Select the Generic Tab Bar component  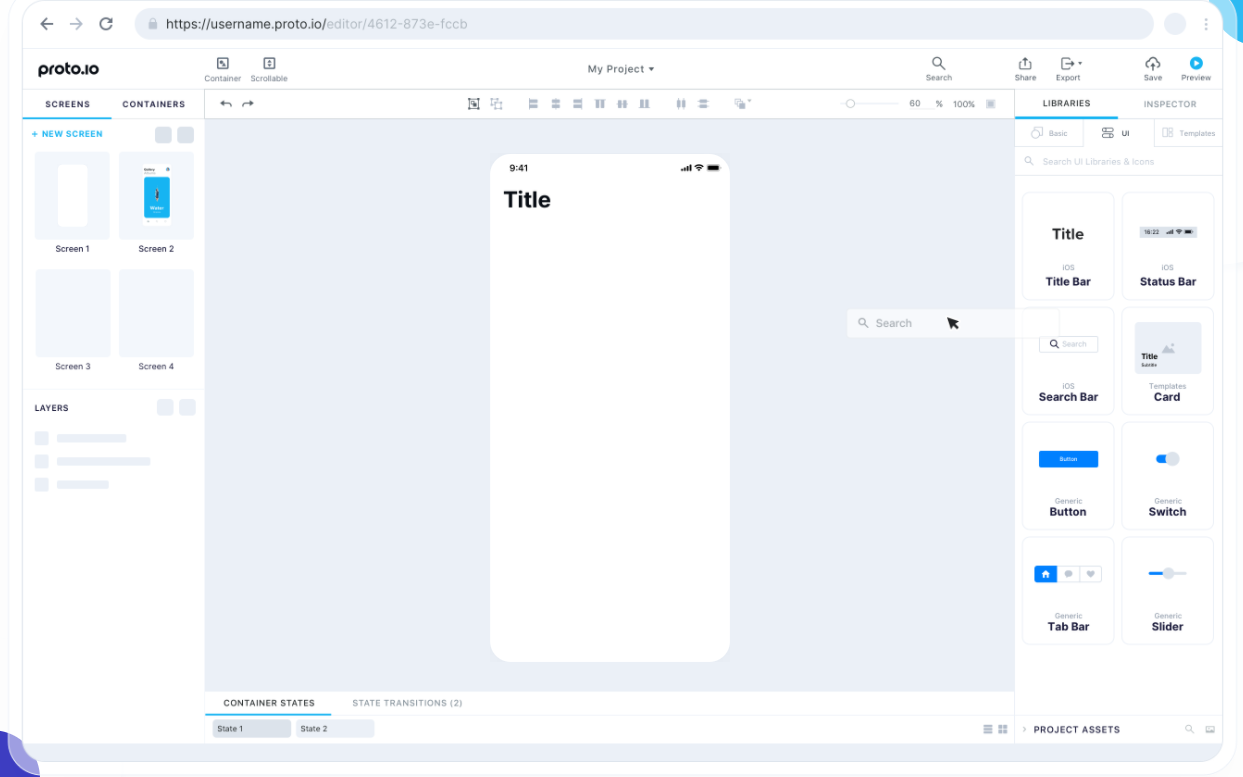click(1068, 591)
